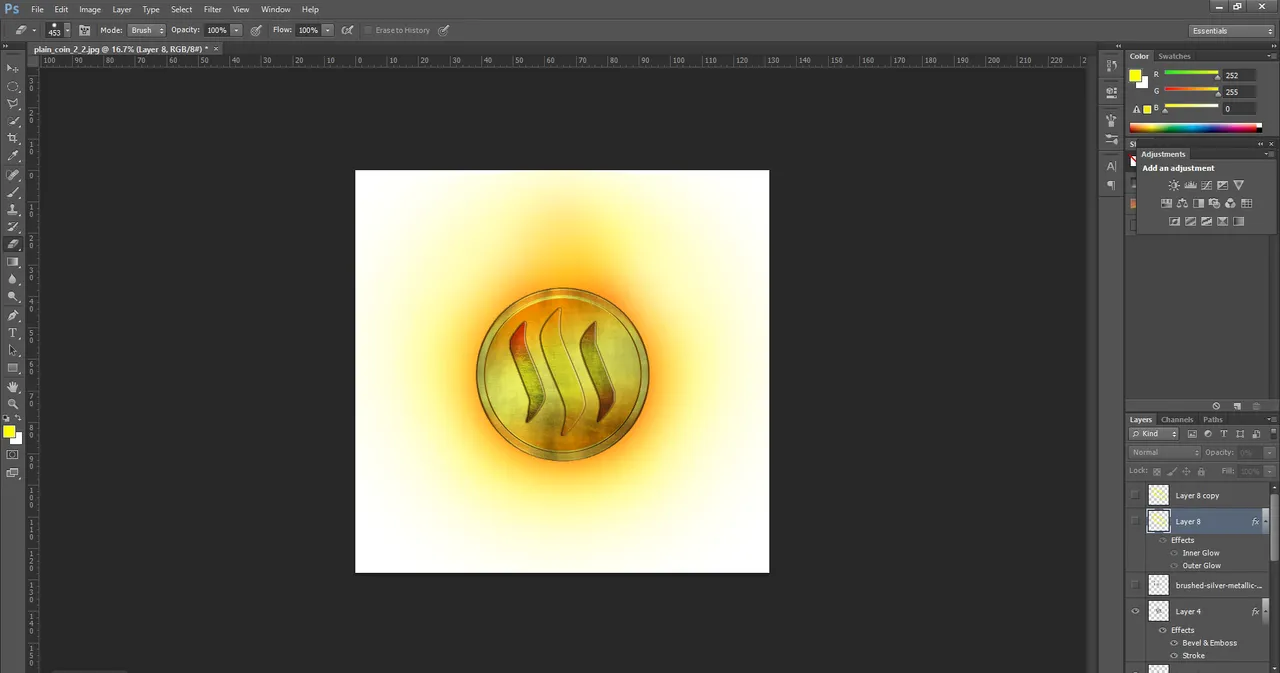Click the Blue value input field
Screen dimensions: 1280x673
pyautogui.click(x=1239, y=108)
